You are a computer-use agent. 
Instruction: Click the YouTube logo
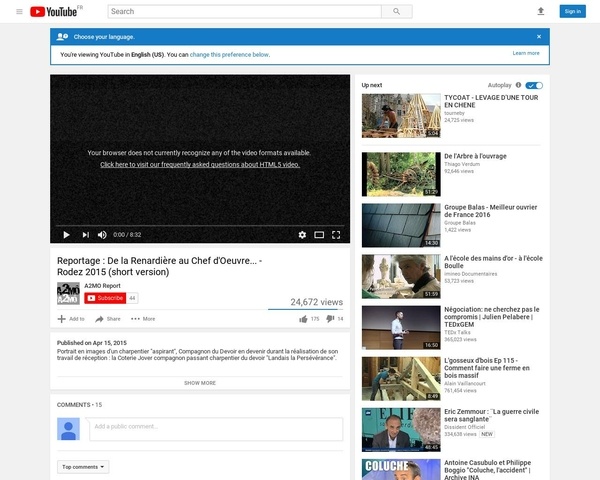[56, 11]
